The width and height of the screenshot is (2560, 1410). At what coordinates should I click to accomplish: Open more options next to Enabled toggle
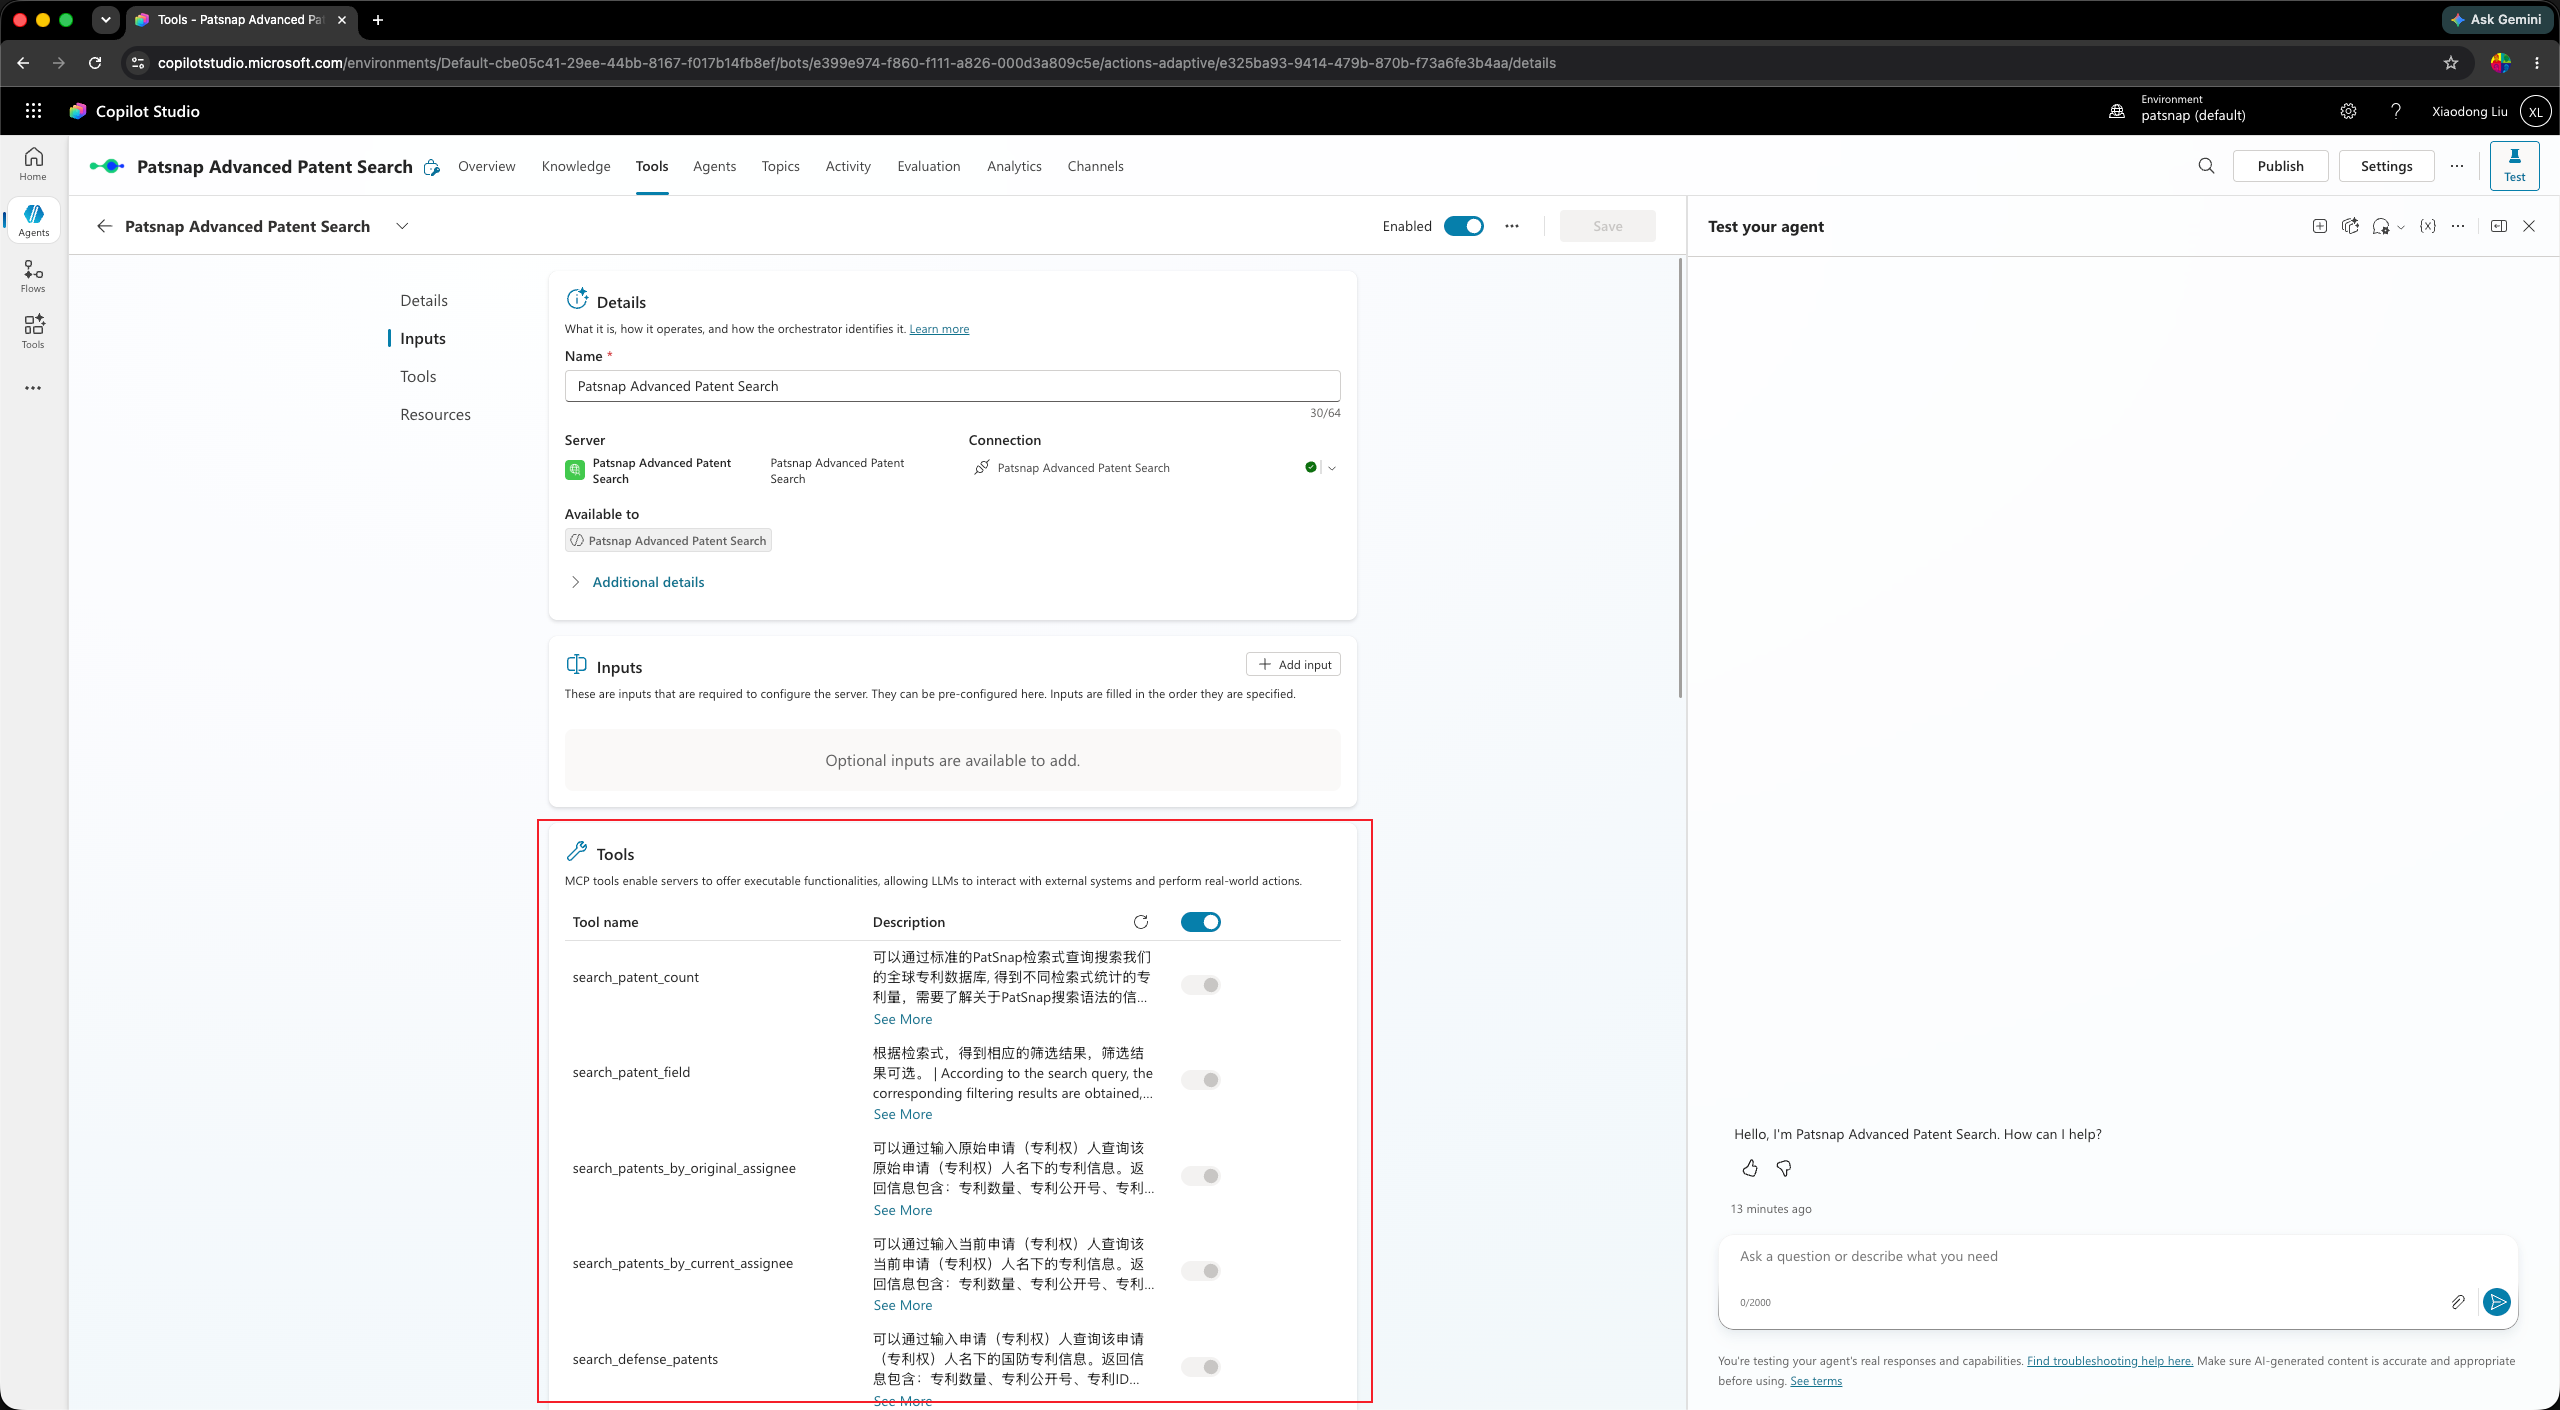pyautogui.click(x=1512, y=226)
